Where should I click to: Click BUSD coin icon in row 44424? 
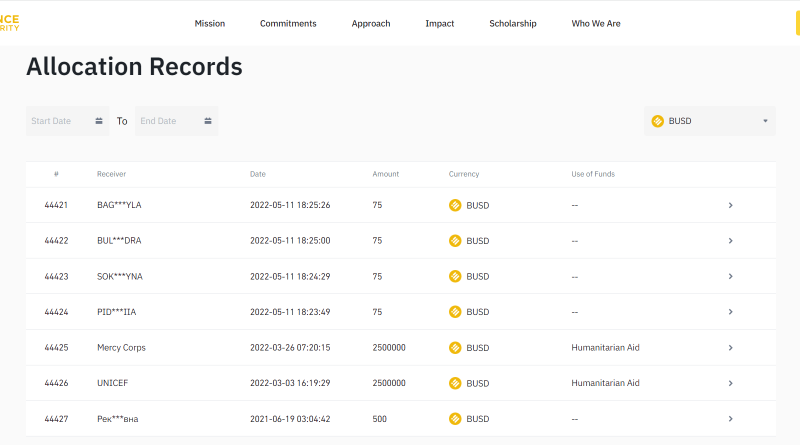point(455,312)
